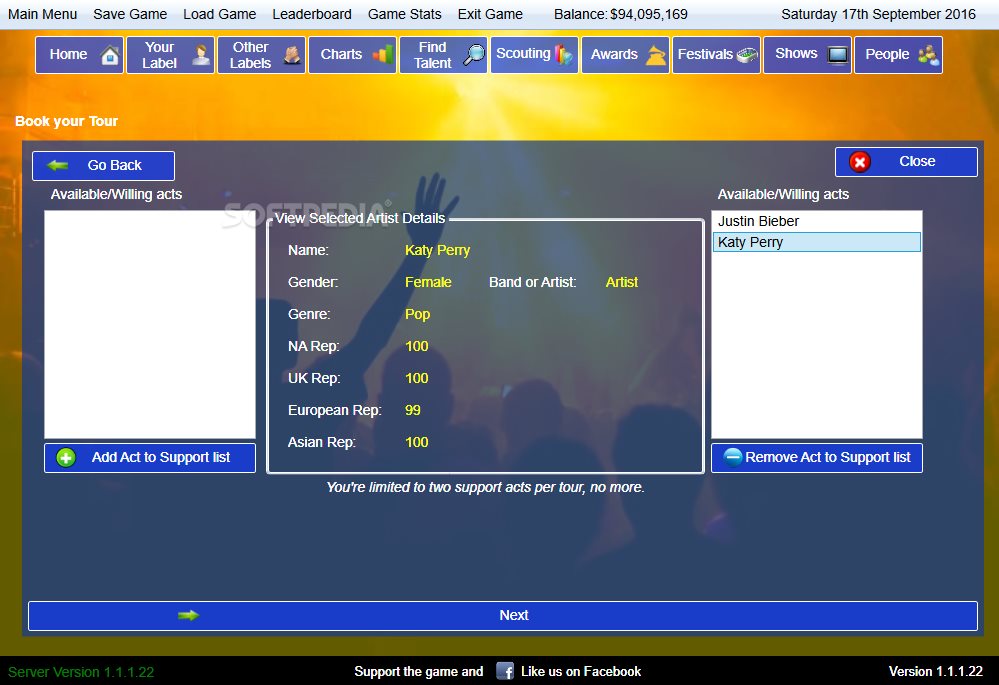This screenshot has width=999, height=685.
Task: Choose Save Game from the top menu
Action: (130, 14)
